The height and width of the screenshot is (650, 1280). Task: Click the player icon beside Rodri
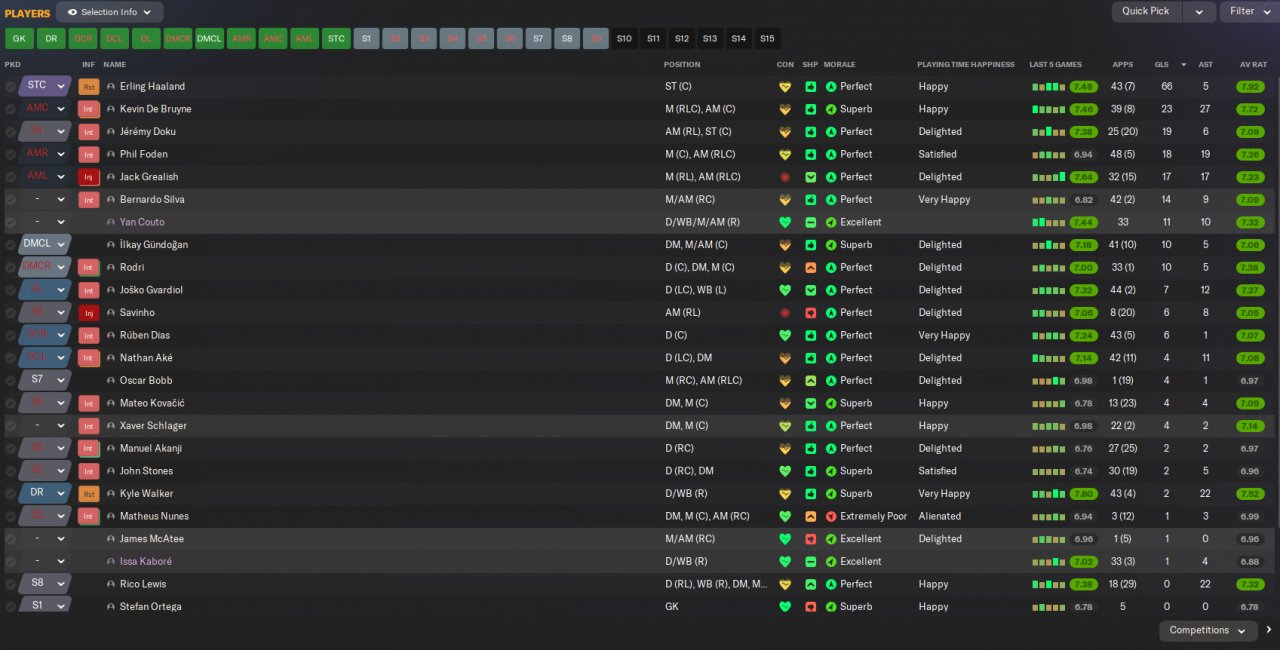pos(111,267)
